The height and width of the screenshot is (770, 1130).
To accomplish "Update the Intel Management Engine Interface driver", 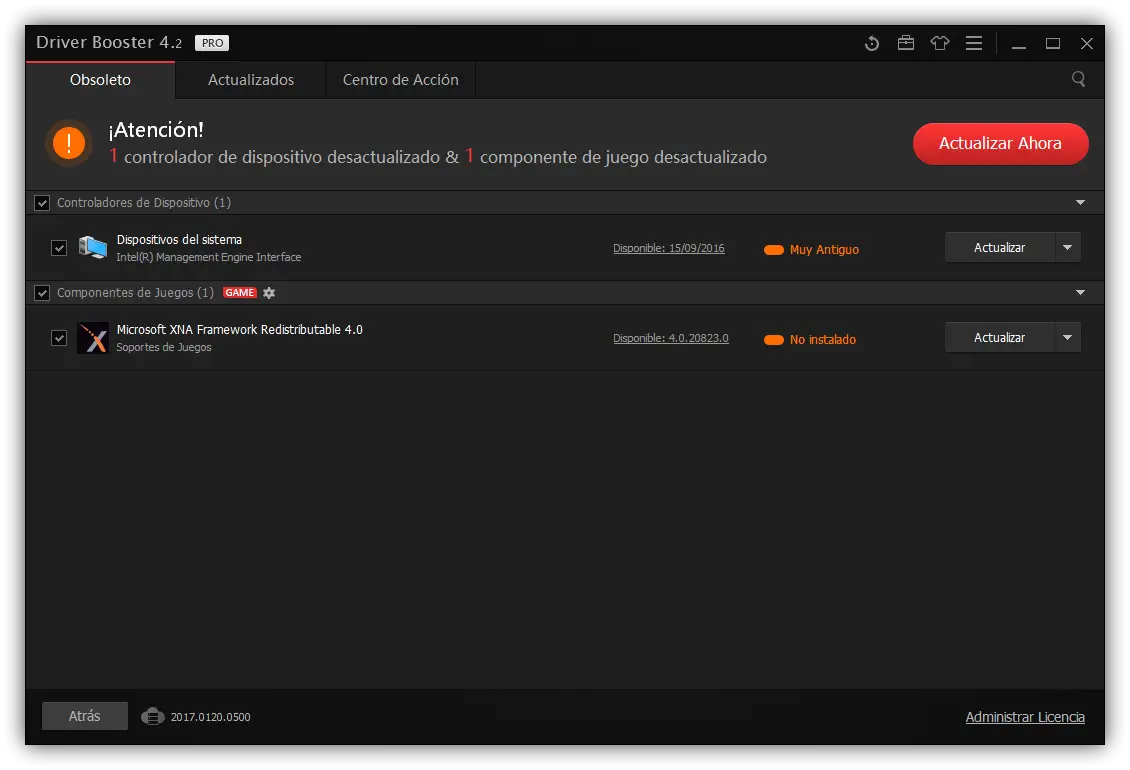I will point(1000,247).
